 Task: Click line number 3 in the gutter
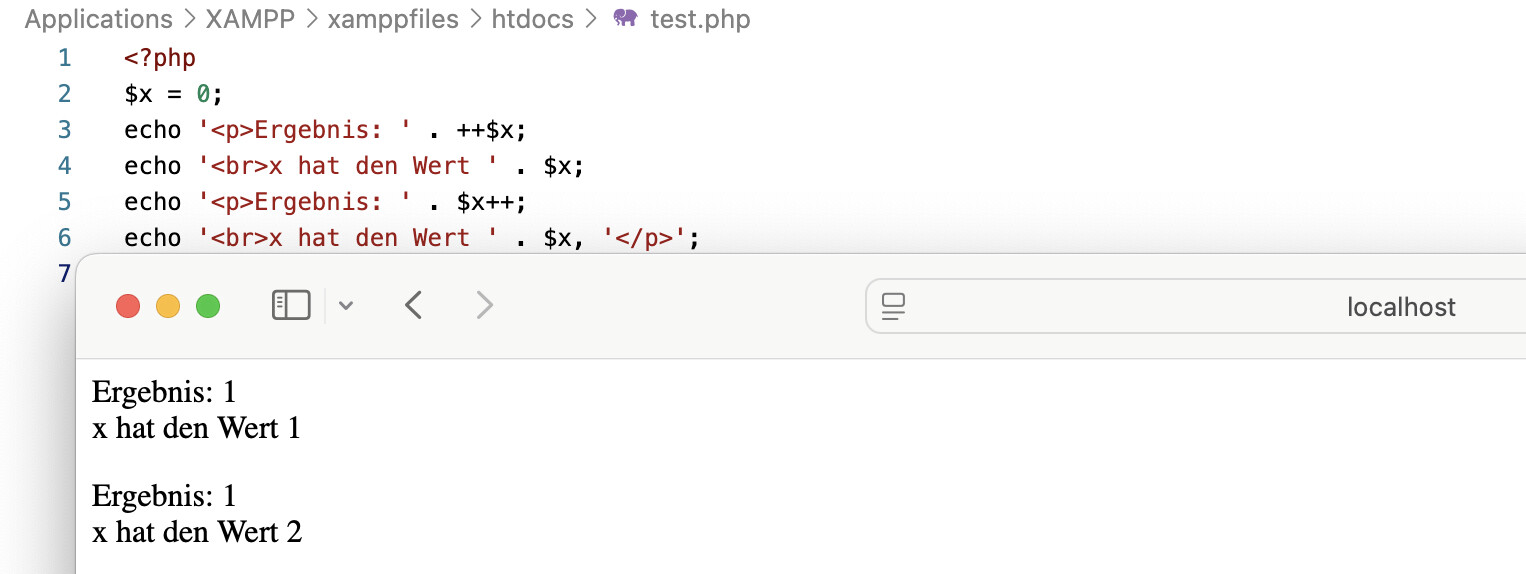[x=65, y=130]
